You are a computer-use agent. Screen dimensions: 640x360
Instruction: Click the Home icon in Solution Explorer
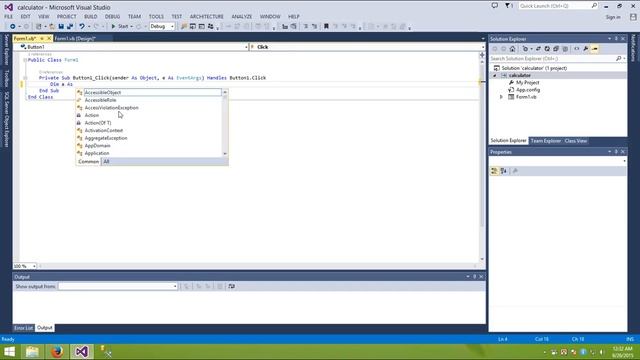click(x=512, y=49)
